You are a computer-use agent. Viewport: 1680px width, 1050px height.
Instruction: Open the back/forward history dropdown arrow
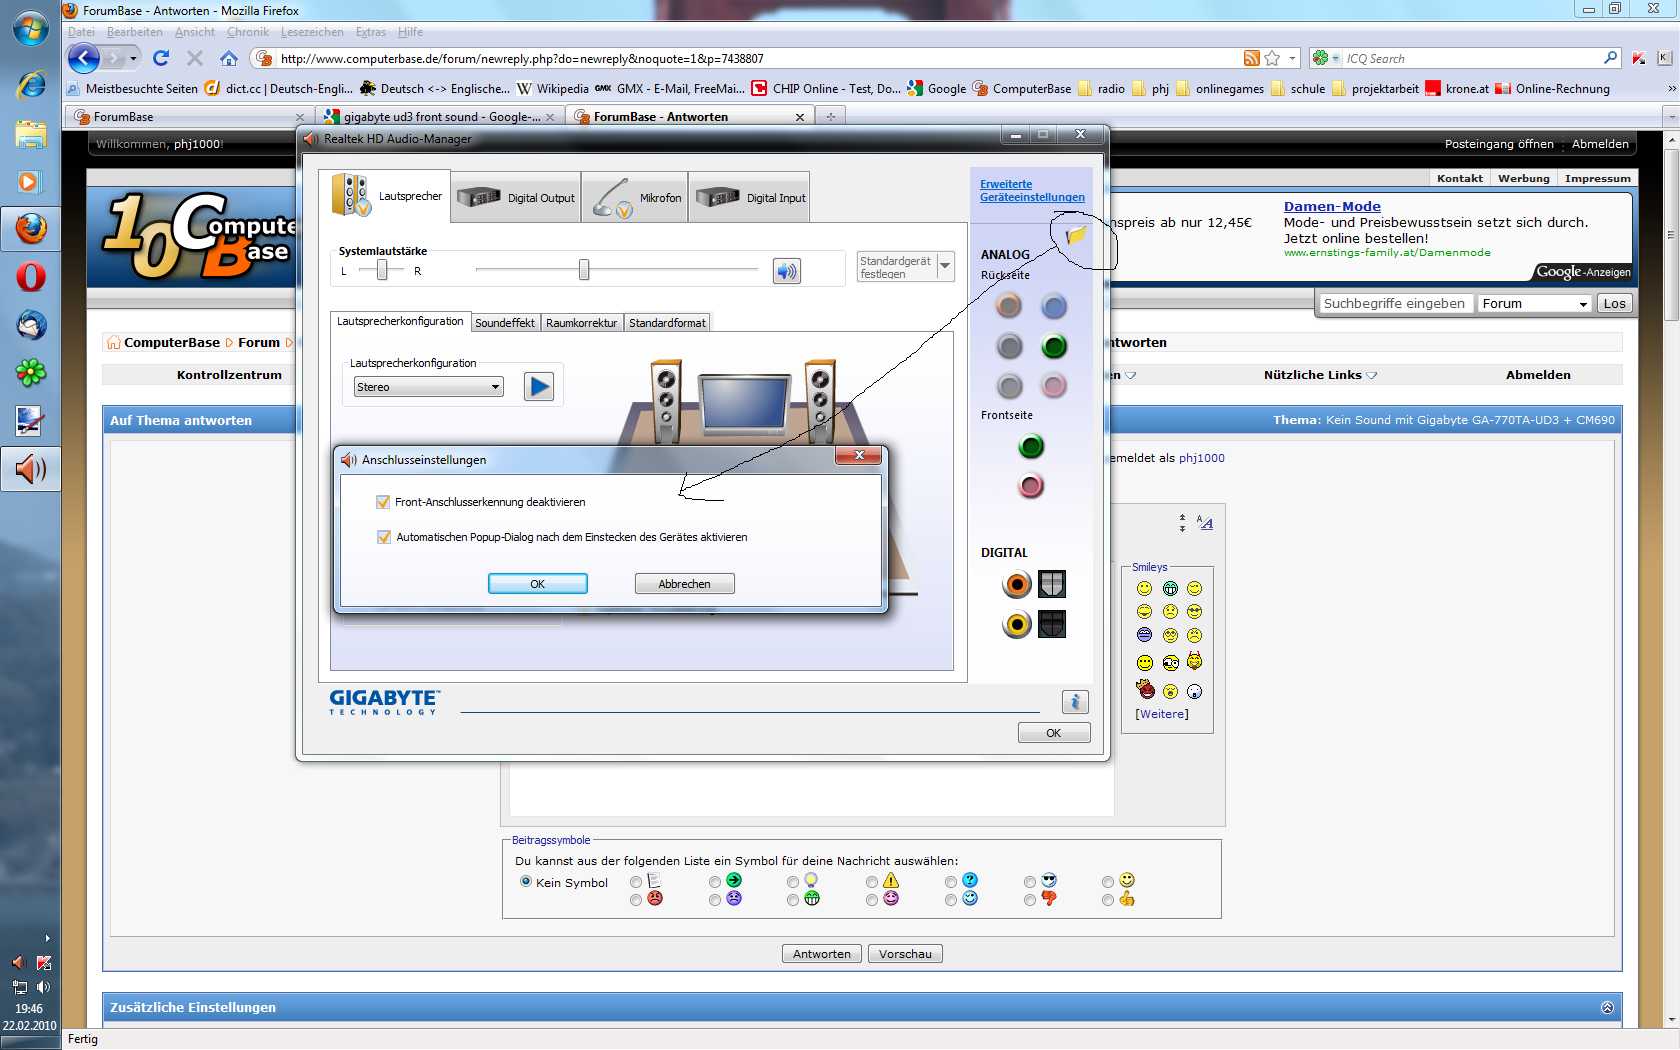[133, 58]
